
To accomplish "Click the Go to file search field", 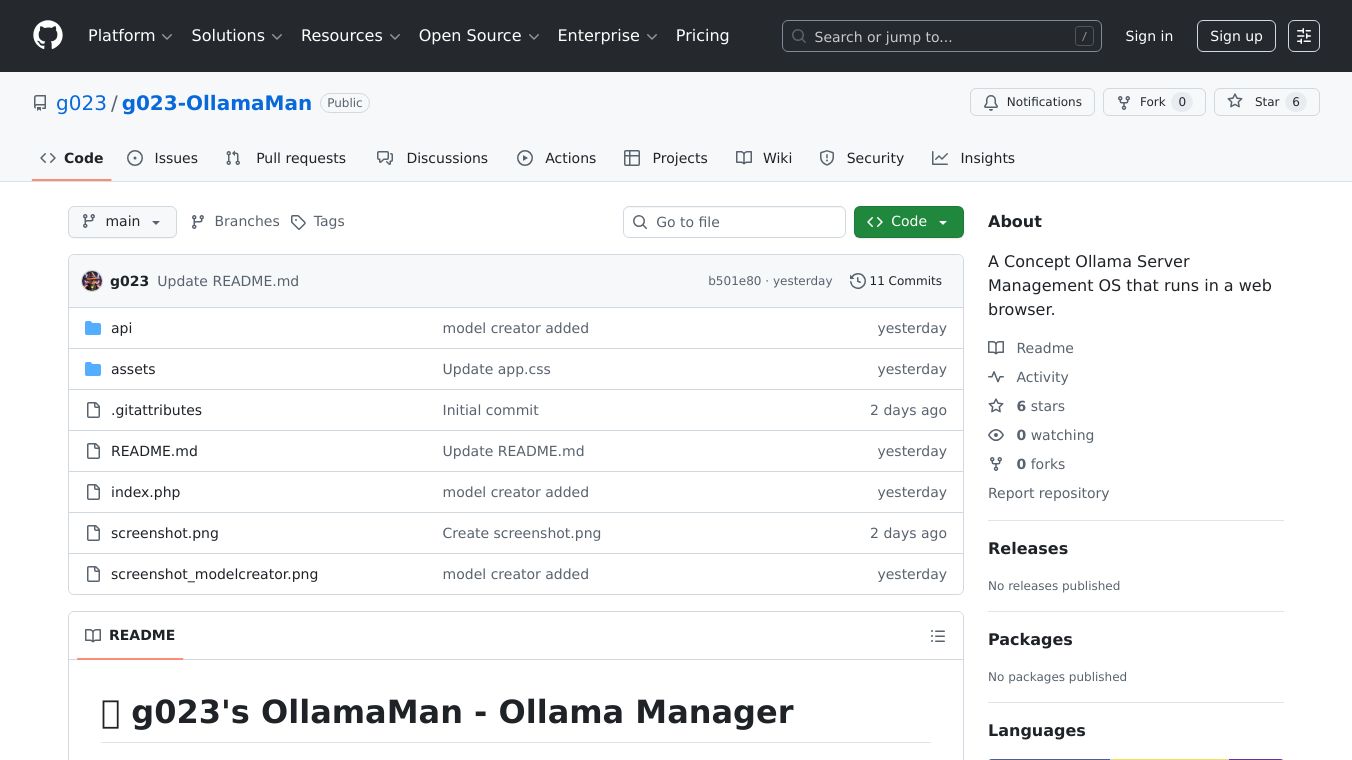I will click(x=734, y=221).
